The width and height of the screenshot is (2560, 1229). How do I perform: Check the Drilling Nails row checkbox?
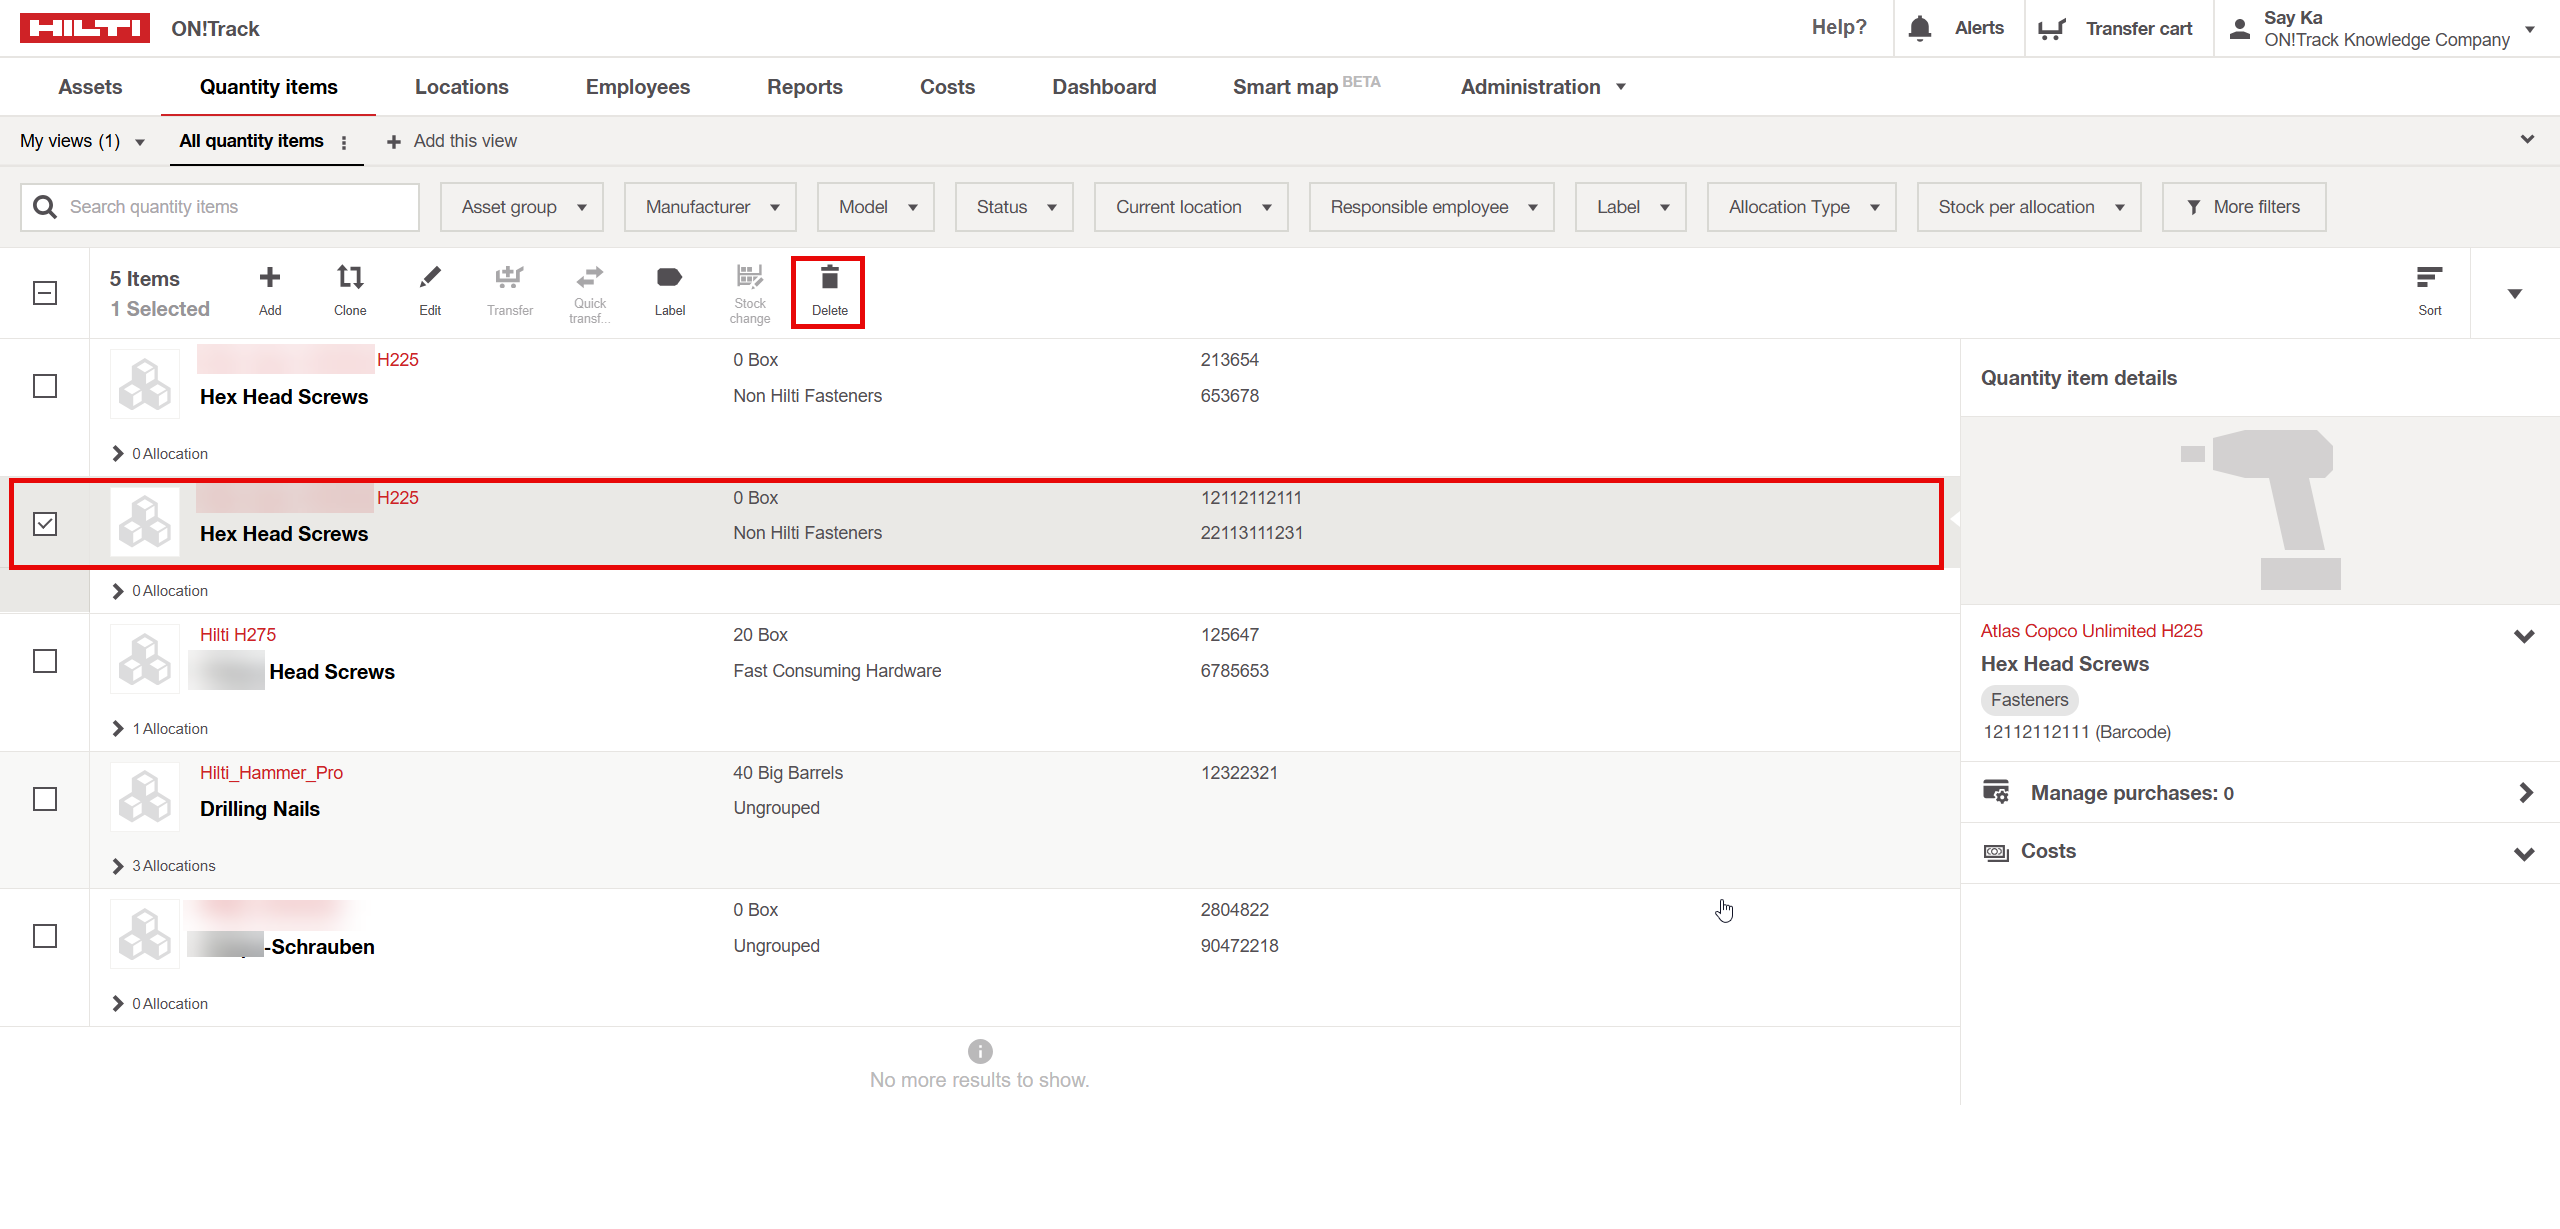point(45,799)
